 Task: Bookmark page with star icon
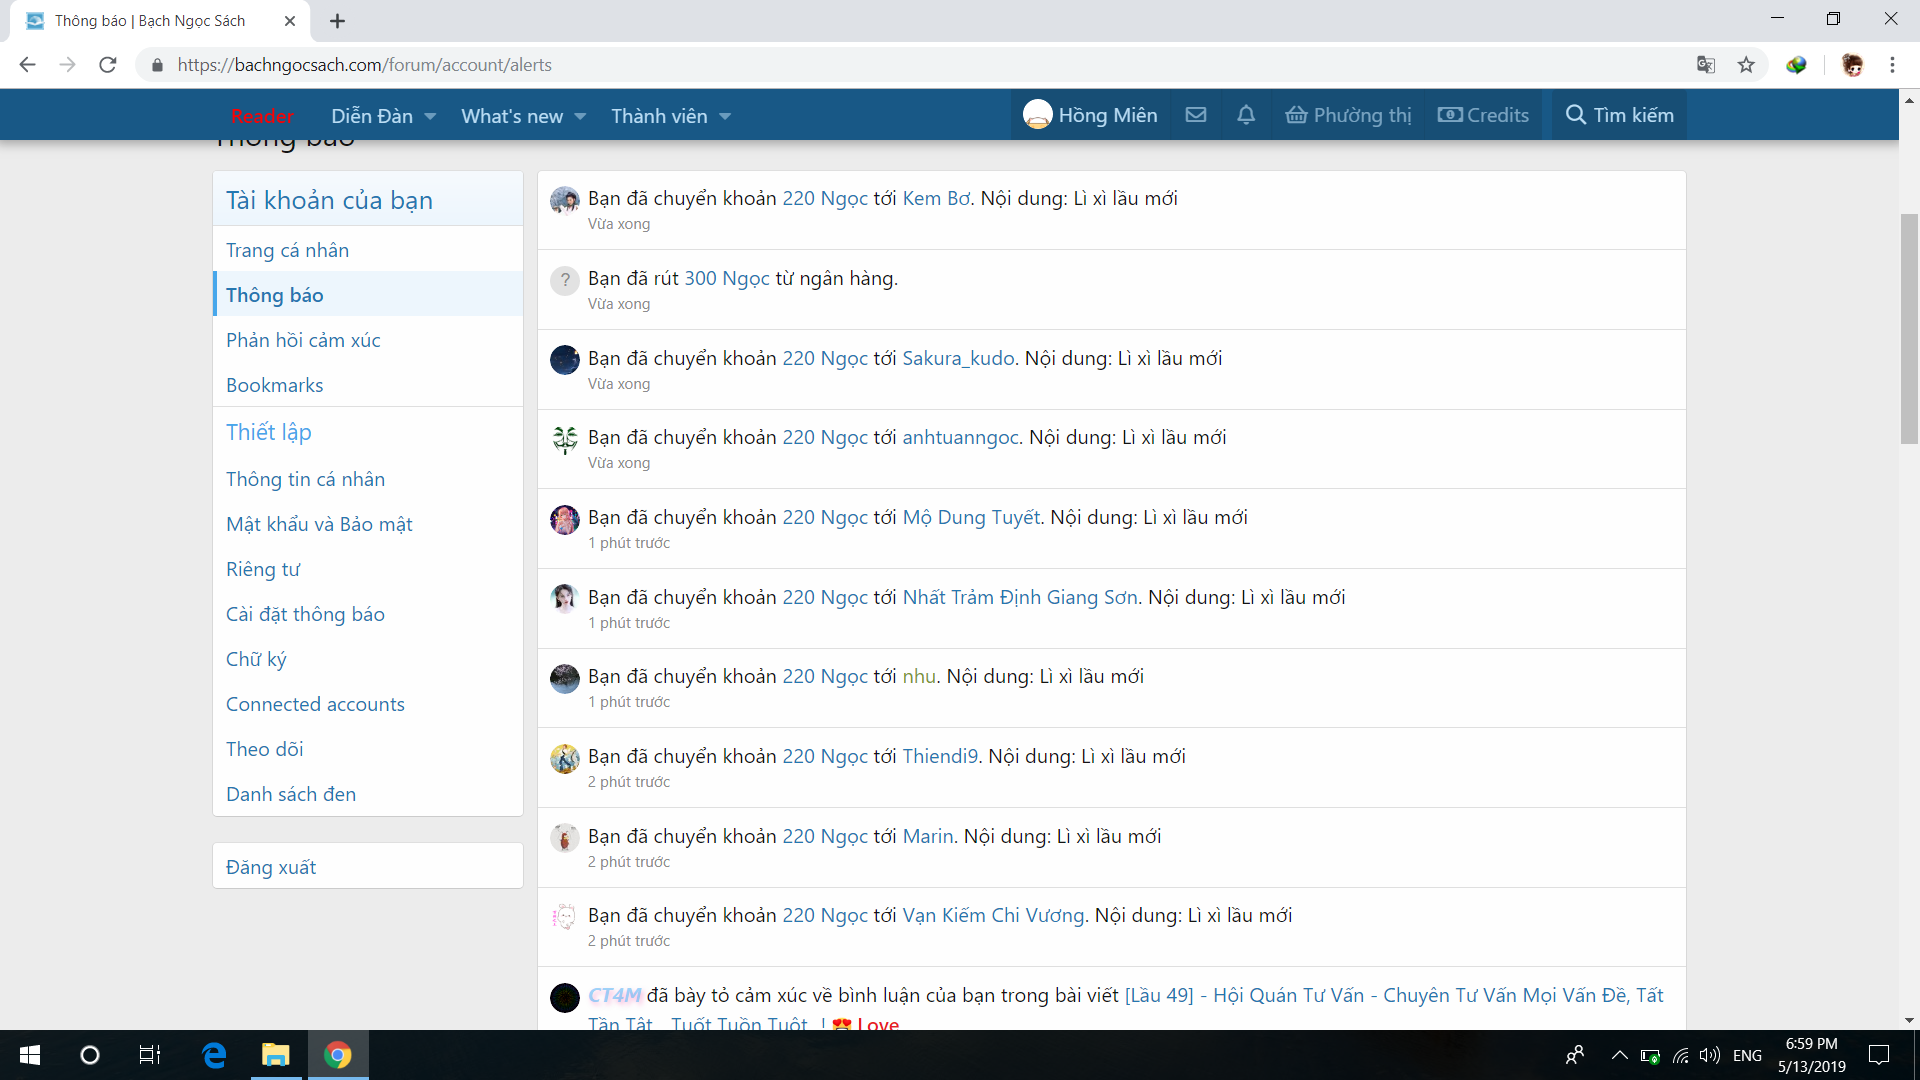point(1746,65)
